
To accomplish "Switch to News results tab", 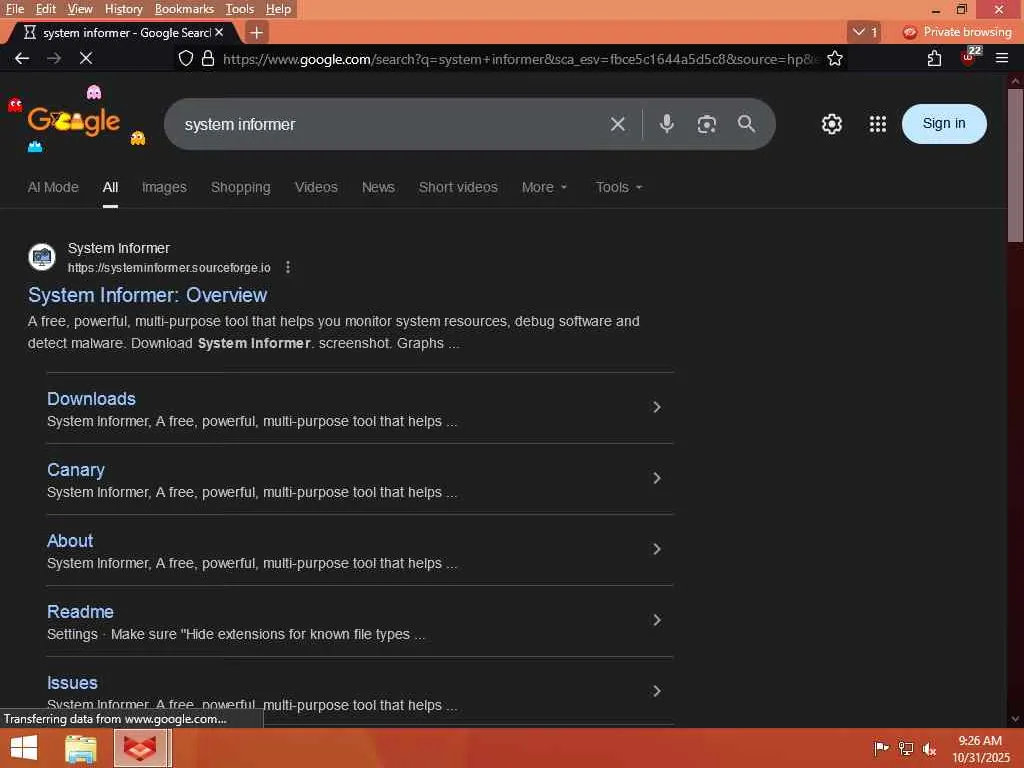I will 378,187.
